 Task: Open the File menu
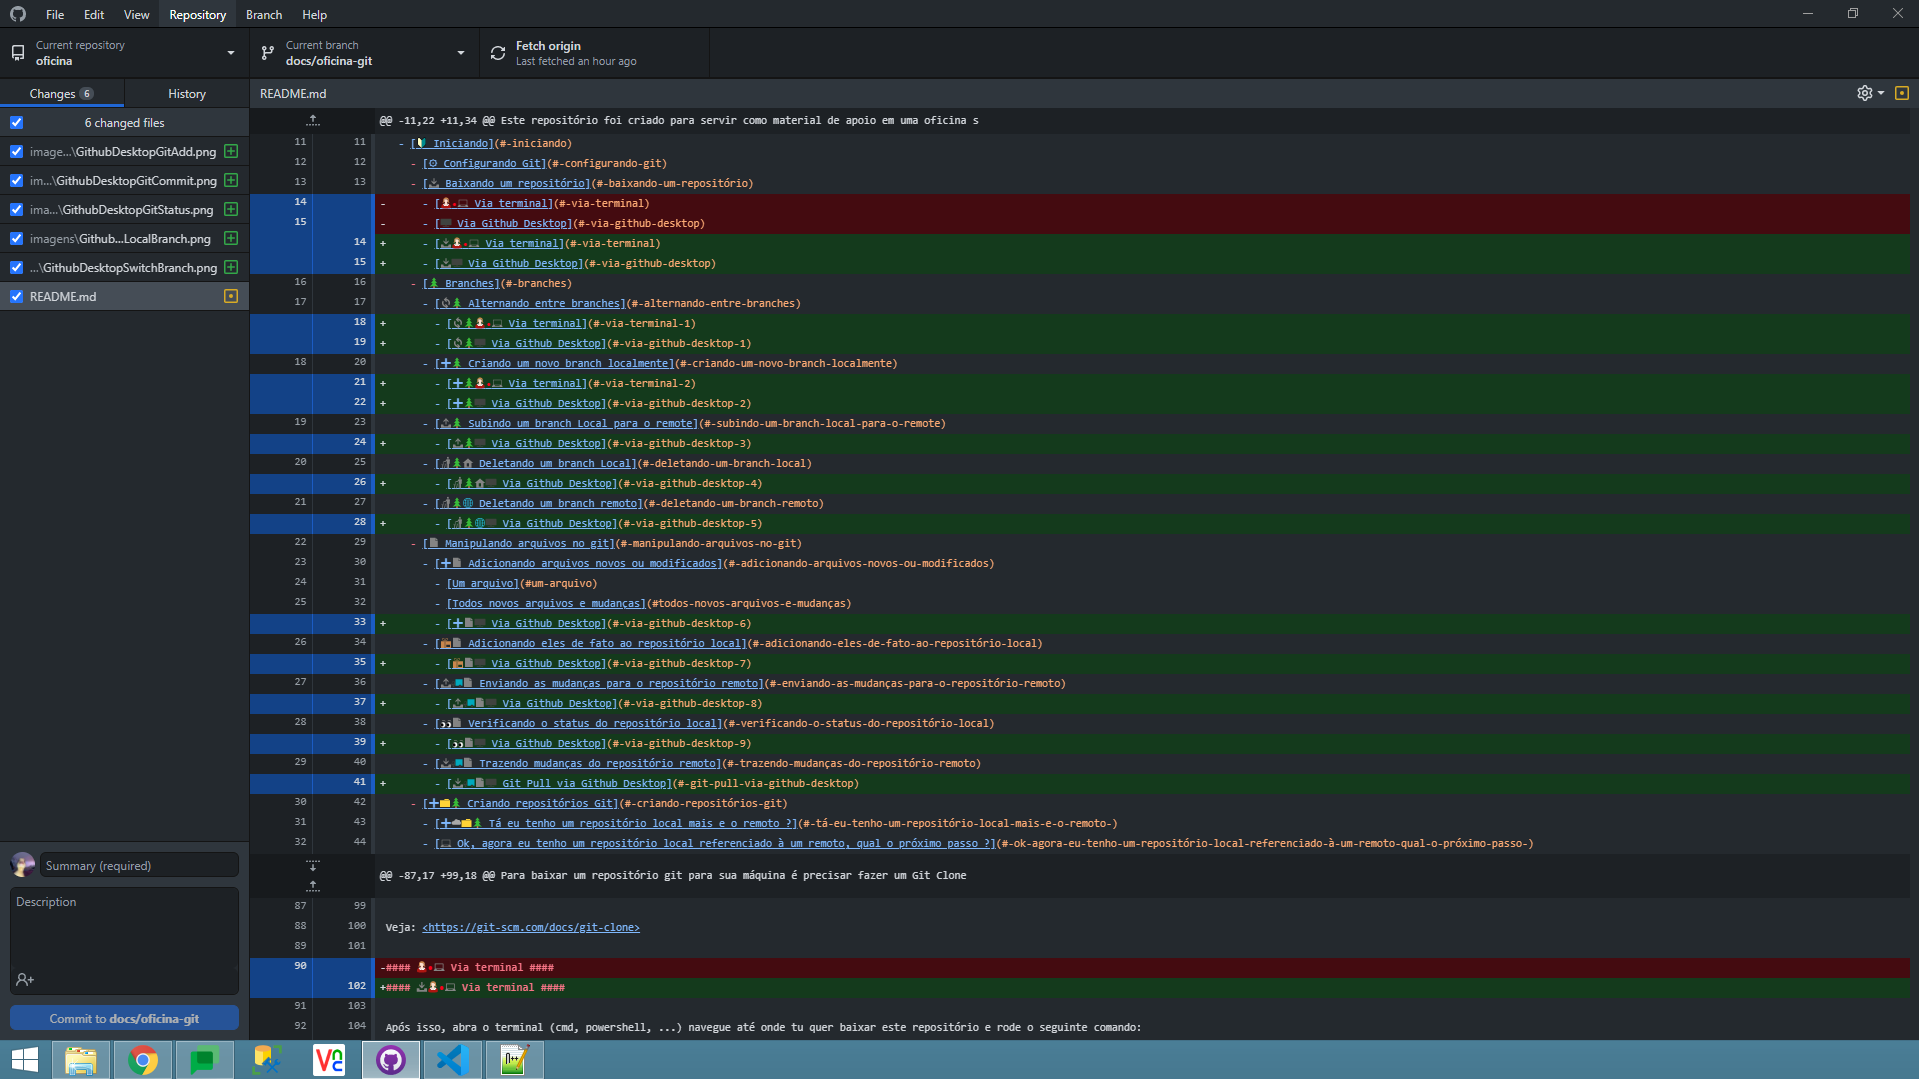(55, 14)
